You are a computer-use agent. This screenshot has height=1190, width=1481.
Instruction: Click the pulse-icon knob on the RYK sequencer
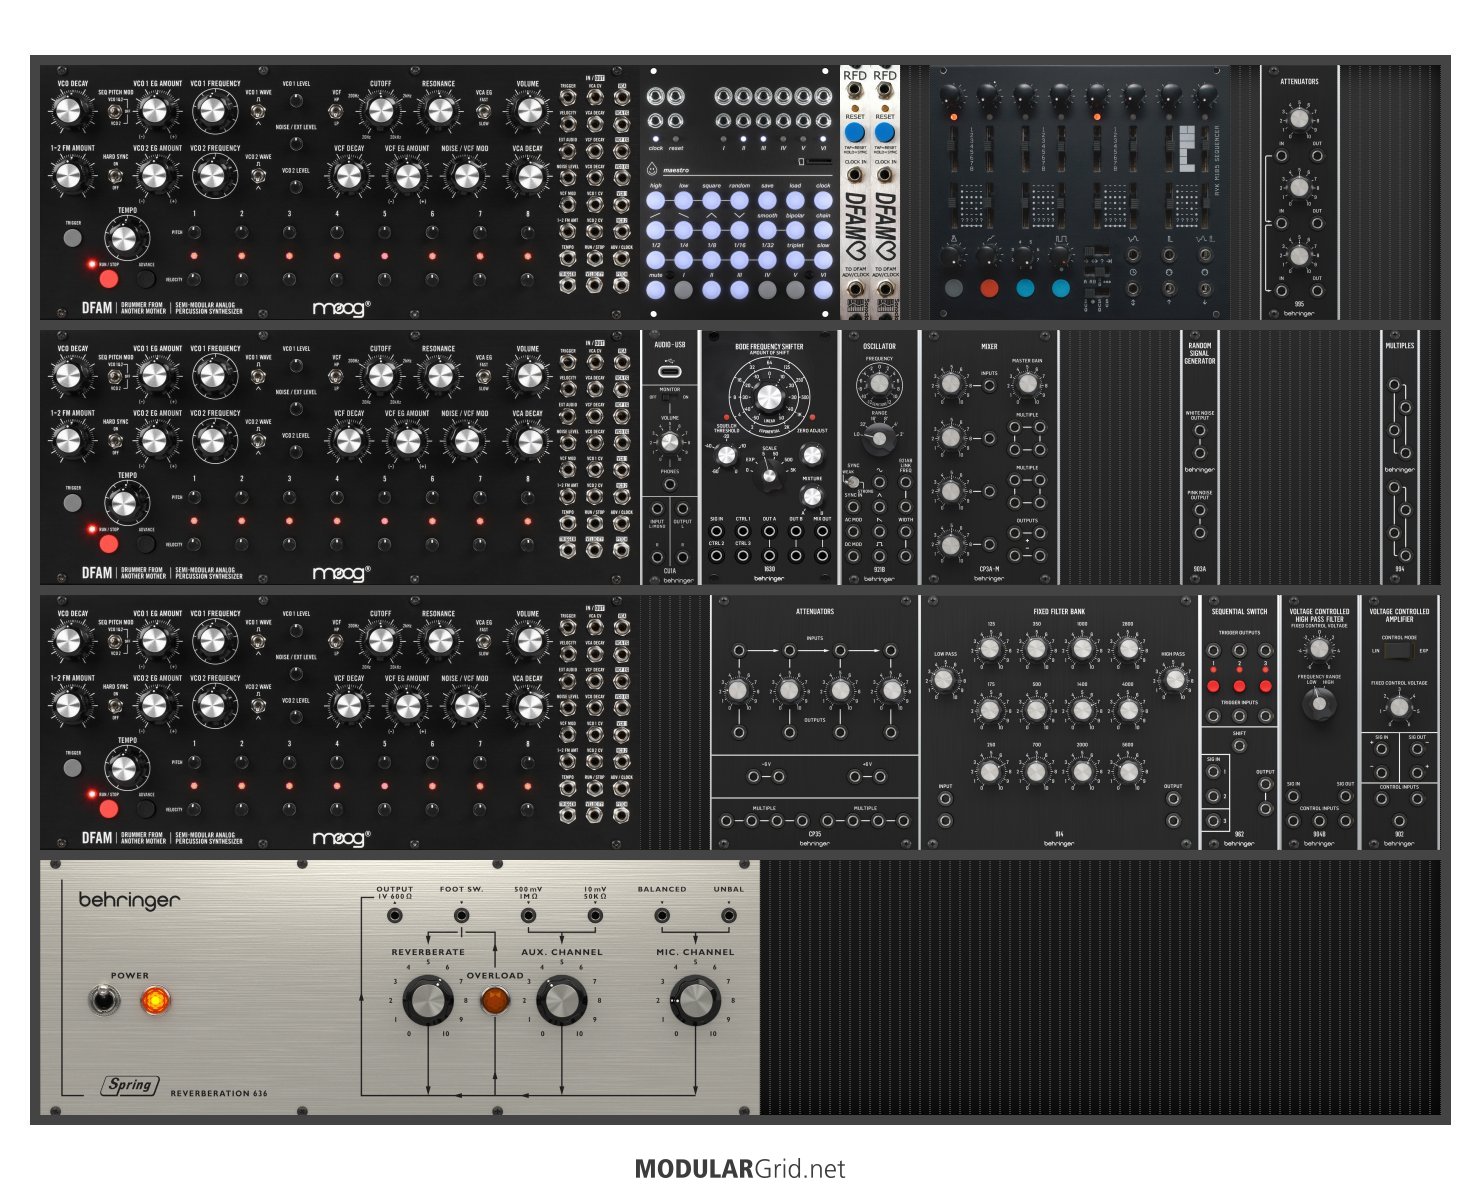pos(1060,256)
